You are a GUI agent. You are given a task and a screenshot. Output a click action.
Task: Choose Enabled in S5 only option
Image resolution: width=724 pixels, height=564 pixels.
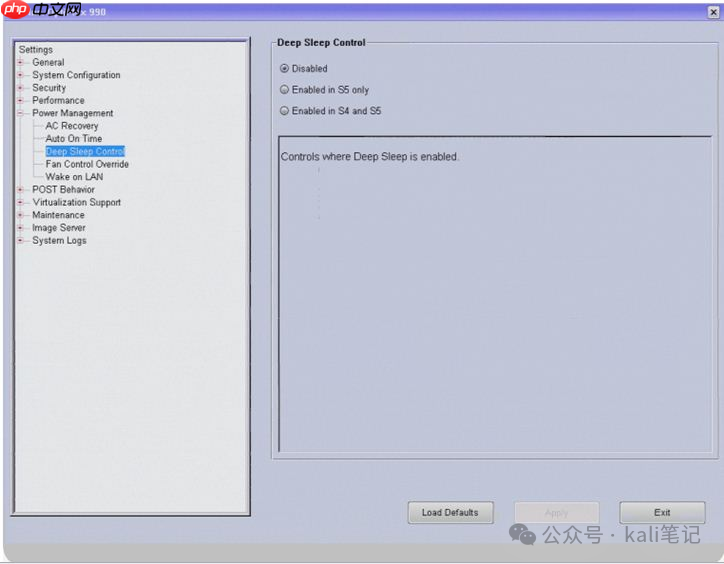tap(284, 90)
